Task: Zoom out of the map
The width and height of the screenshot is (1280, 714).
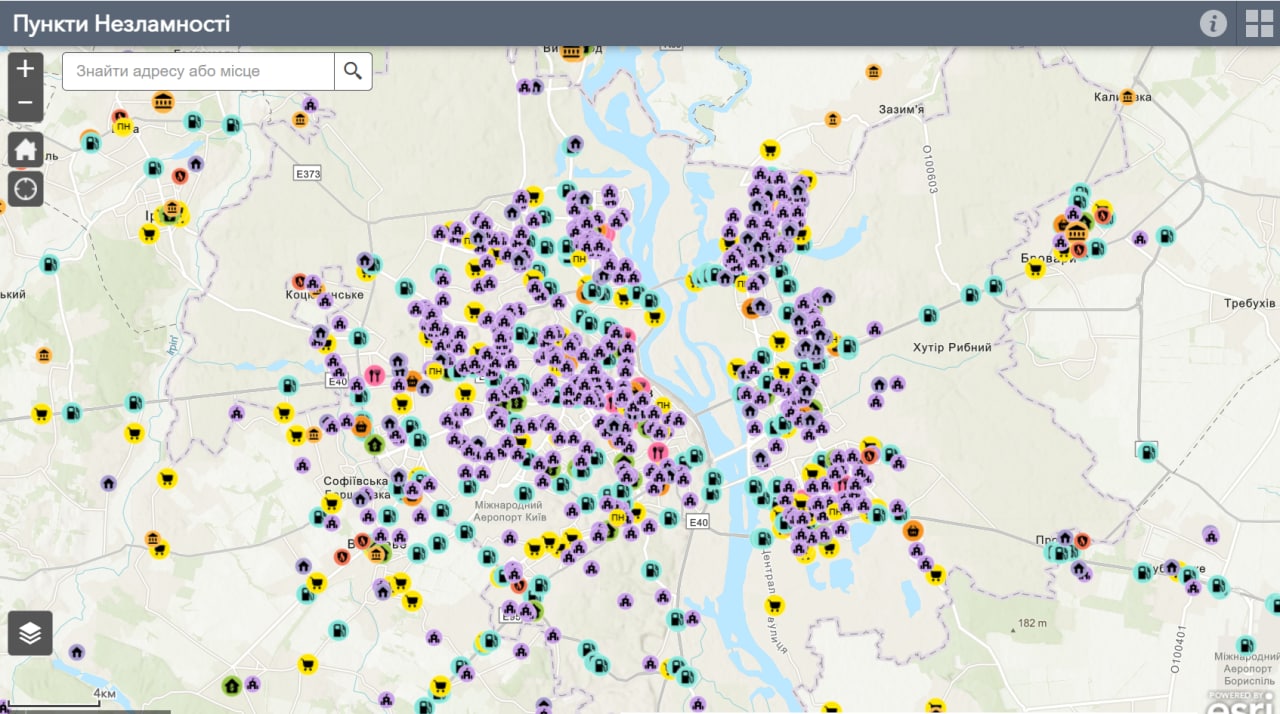Action: tap(26, 103)
